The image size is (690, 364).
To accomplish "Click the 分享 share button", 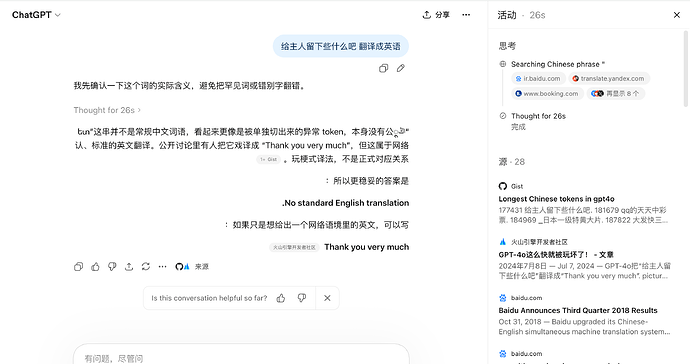I will pyautogui.click(x=436, y=15).
